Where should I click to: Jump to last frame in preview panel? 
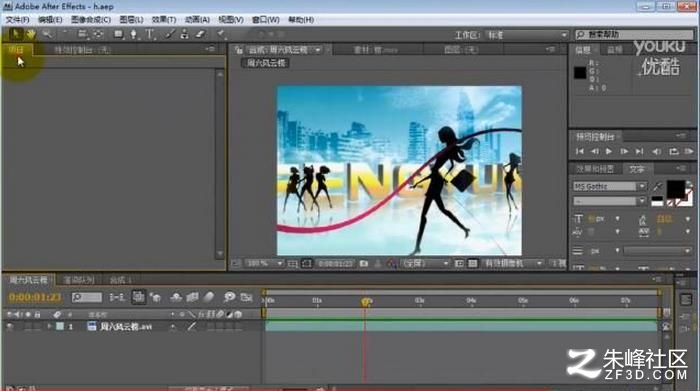[x=639, y=152]
